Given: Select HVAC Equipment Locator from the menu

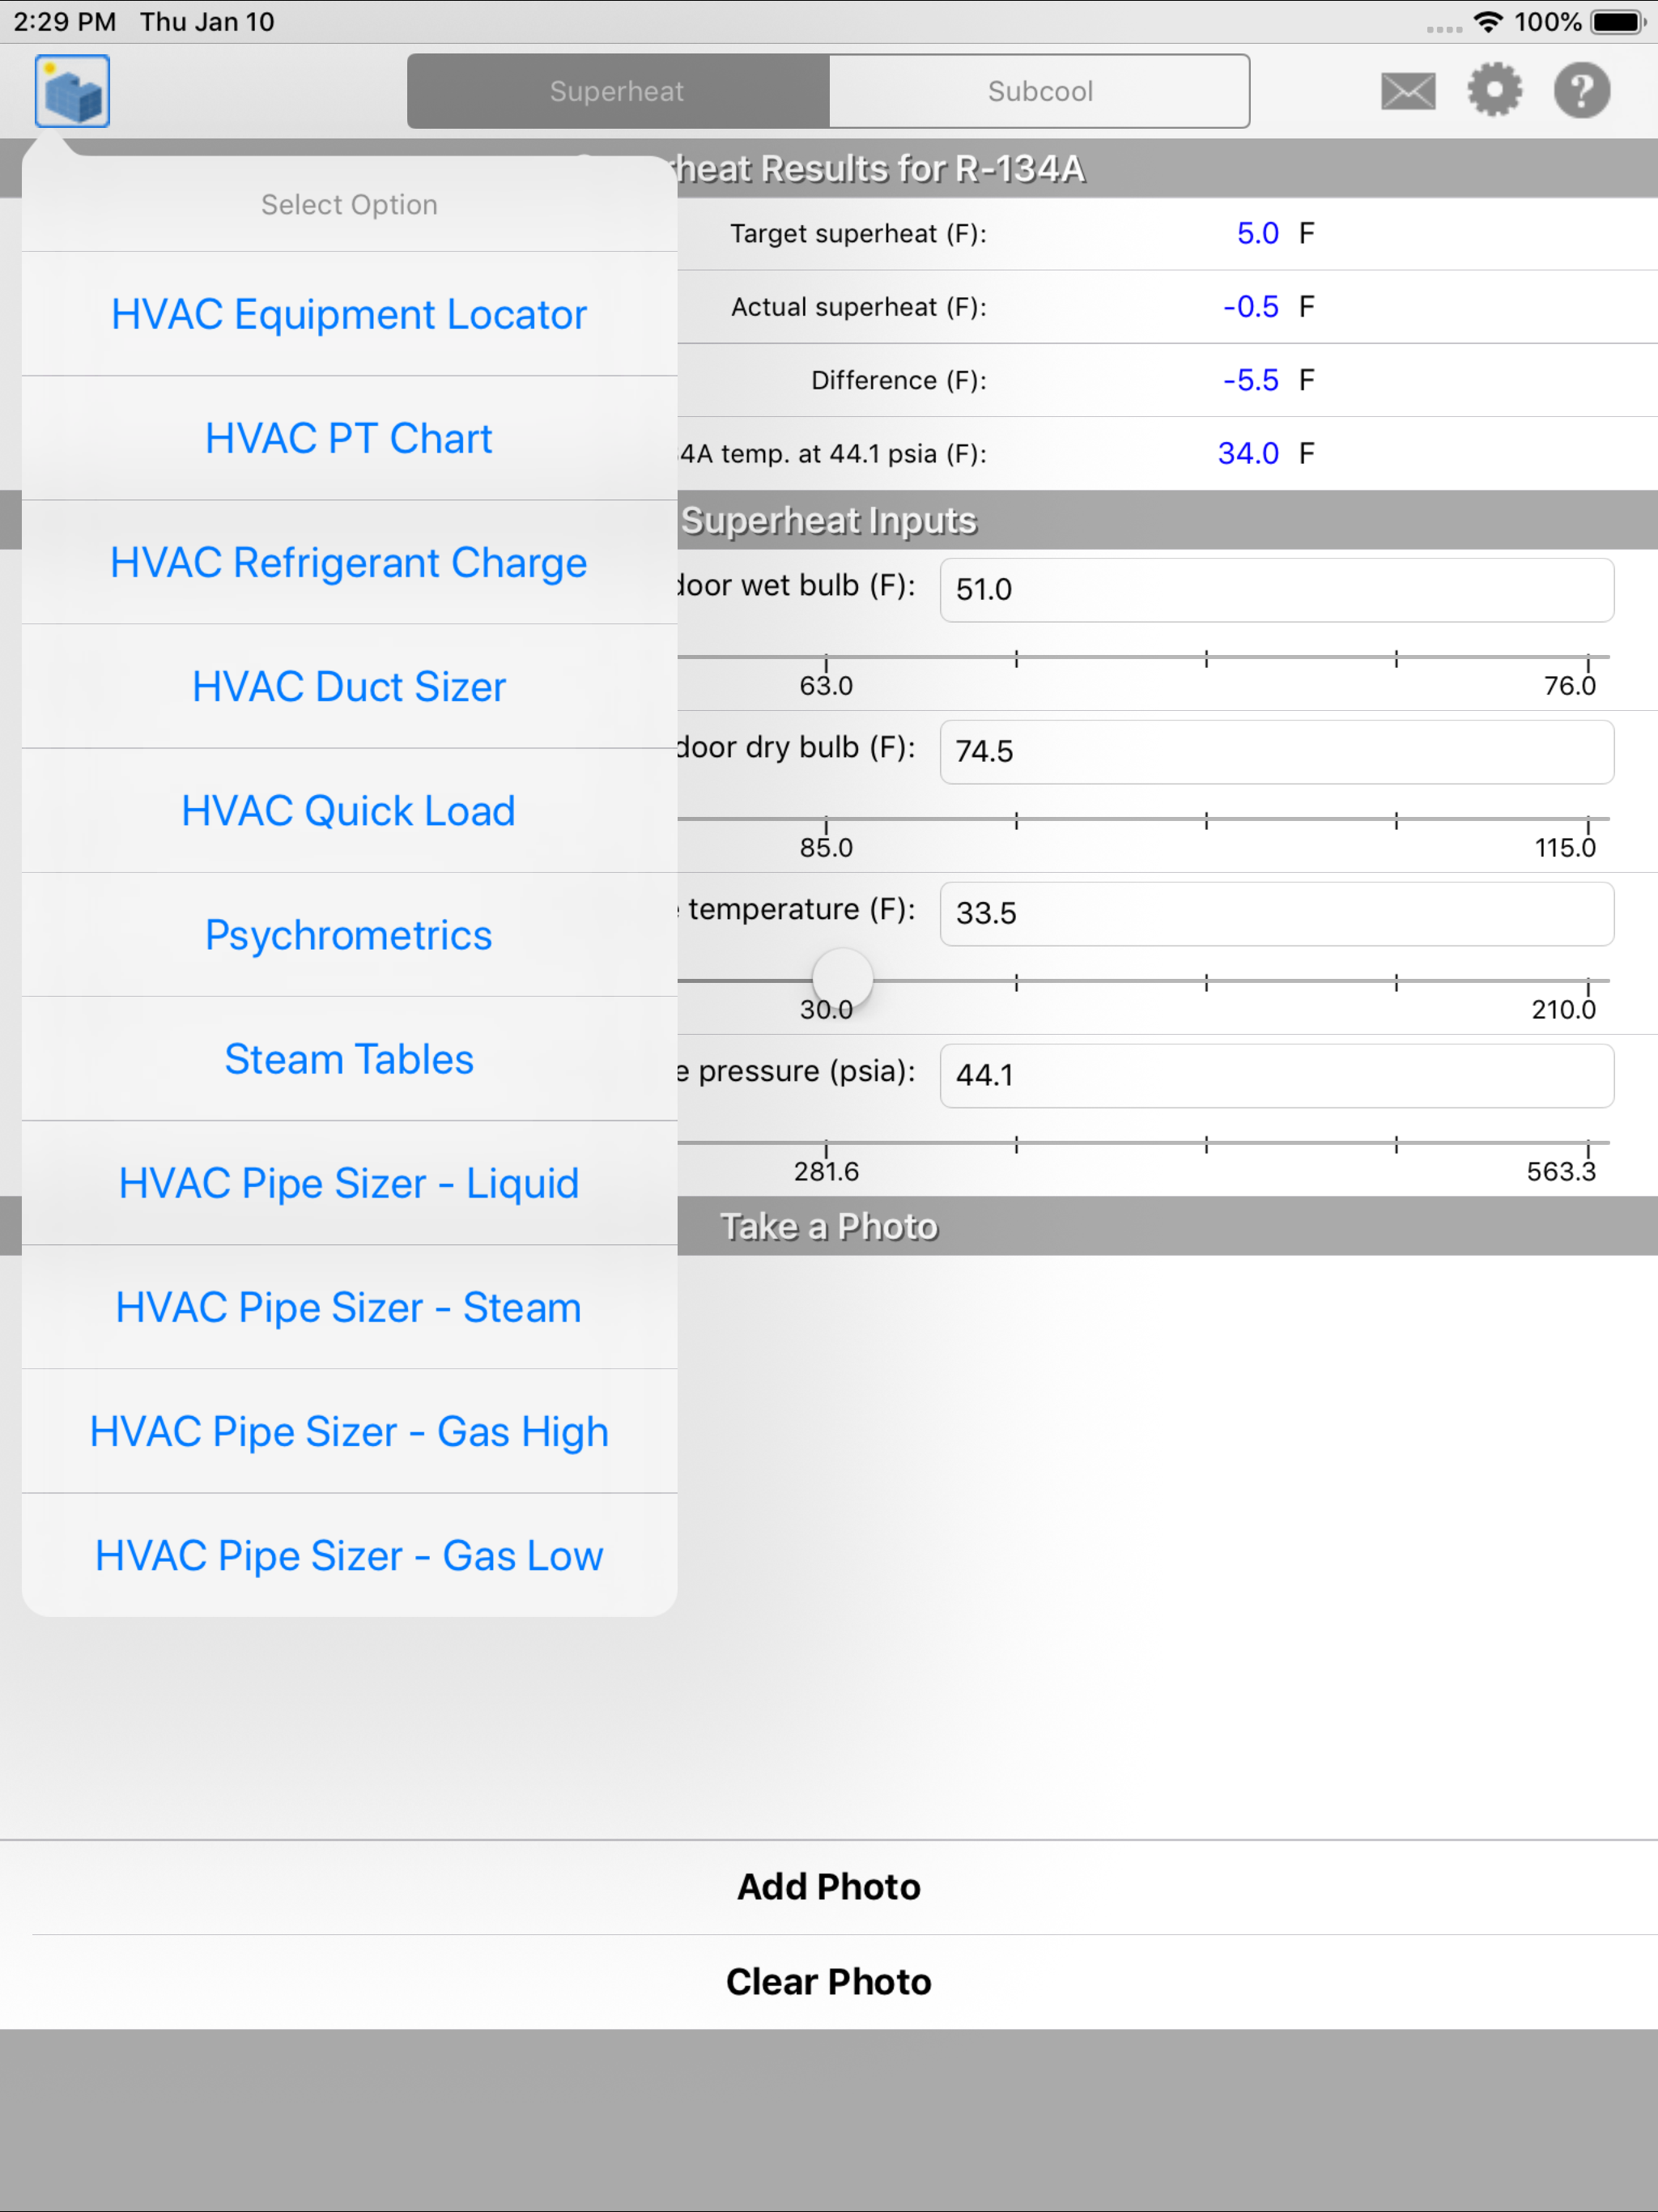Looking at the screenshot, I should 349,313.
